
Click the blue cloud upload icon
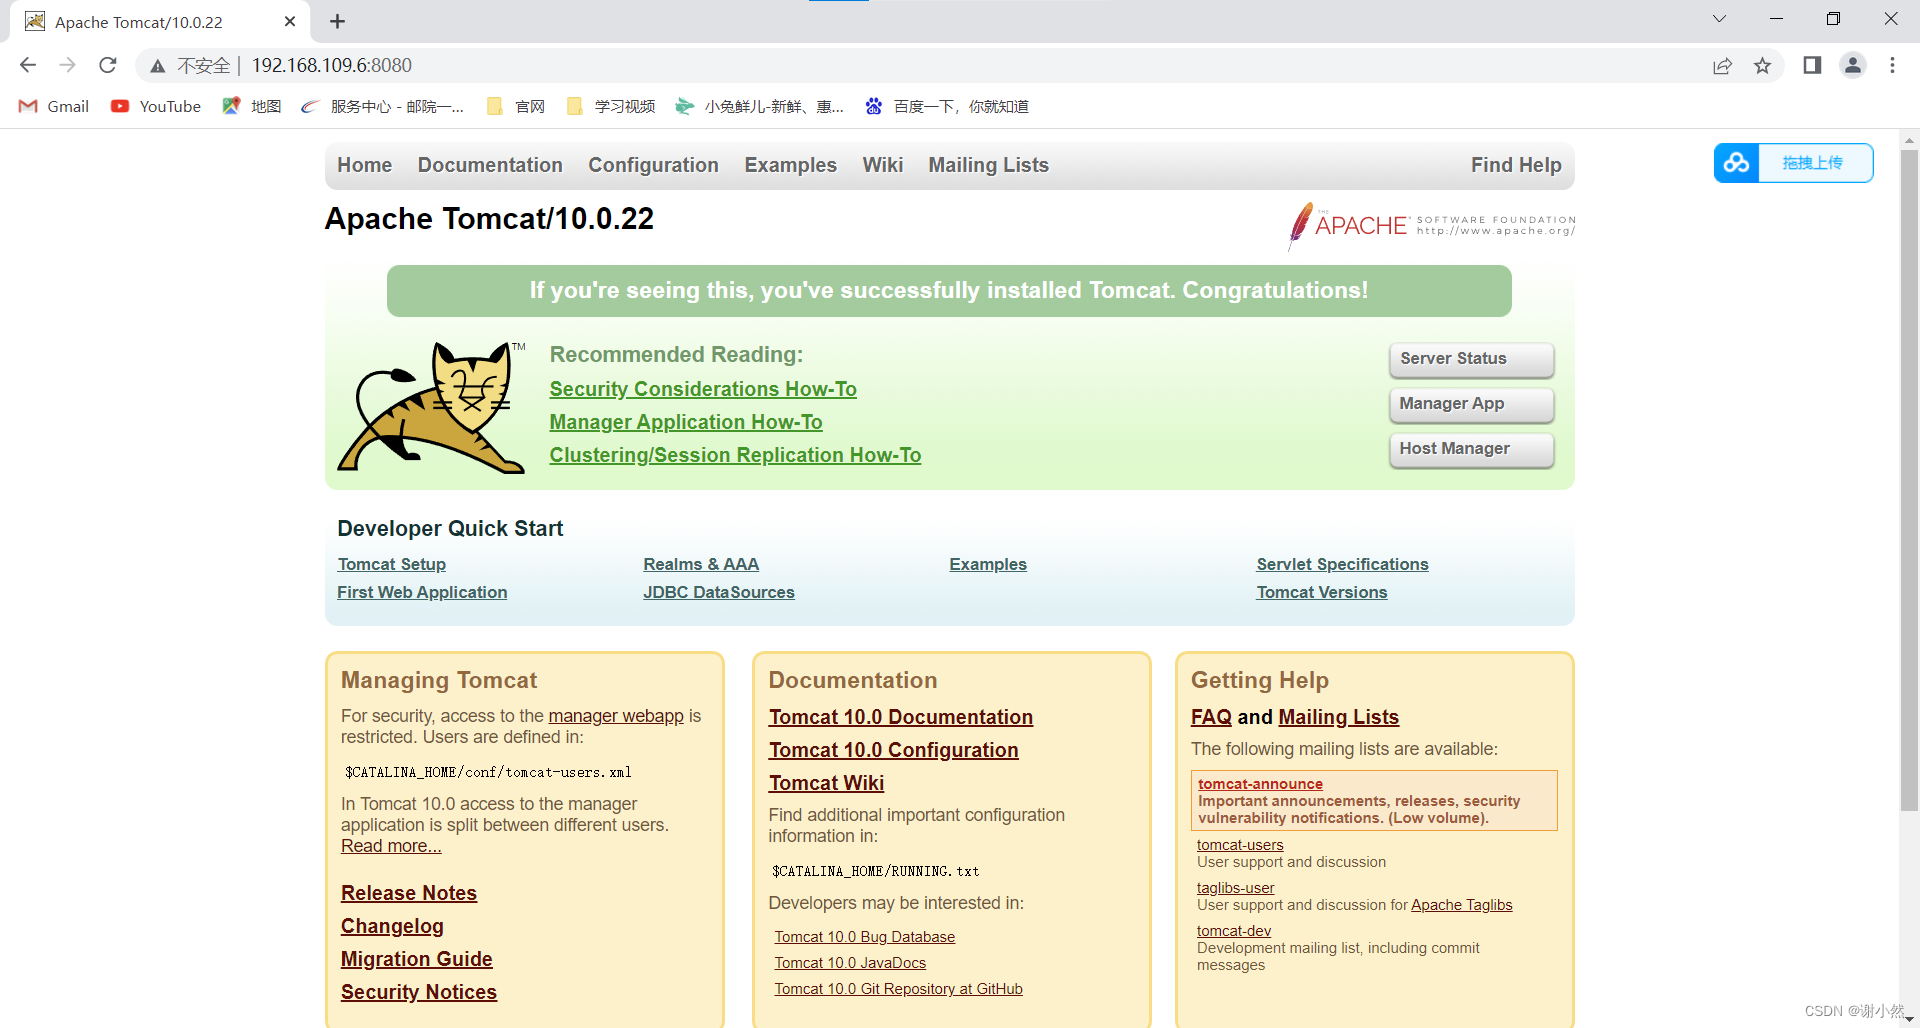click(x=1737, y=163)
